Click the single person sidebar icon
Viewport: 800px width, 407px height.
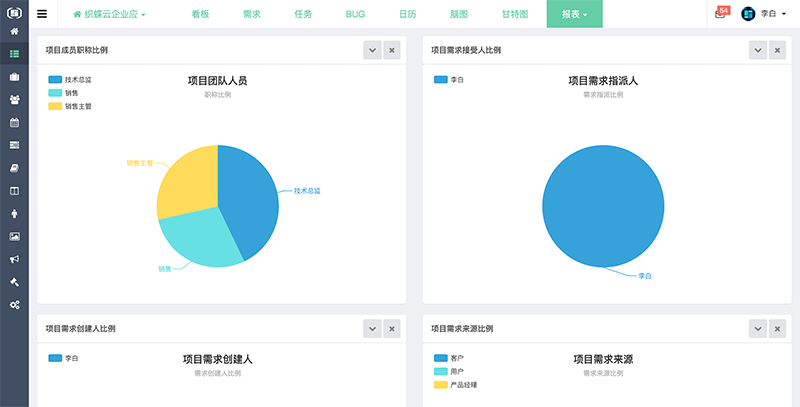(14, 214)
